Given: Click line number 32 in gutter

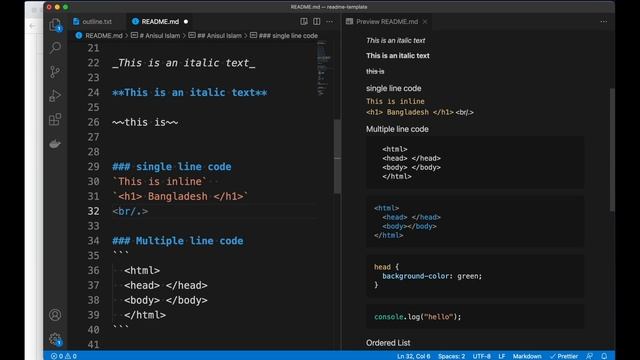Looking at the screenshot, I should [93, 211].
